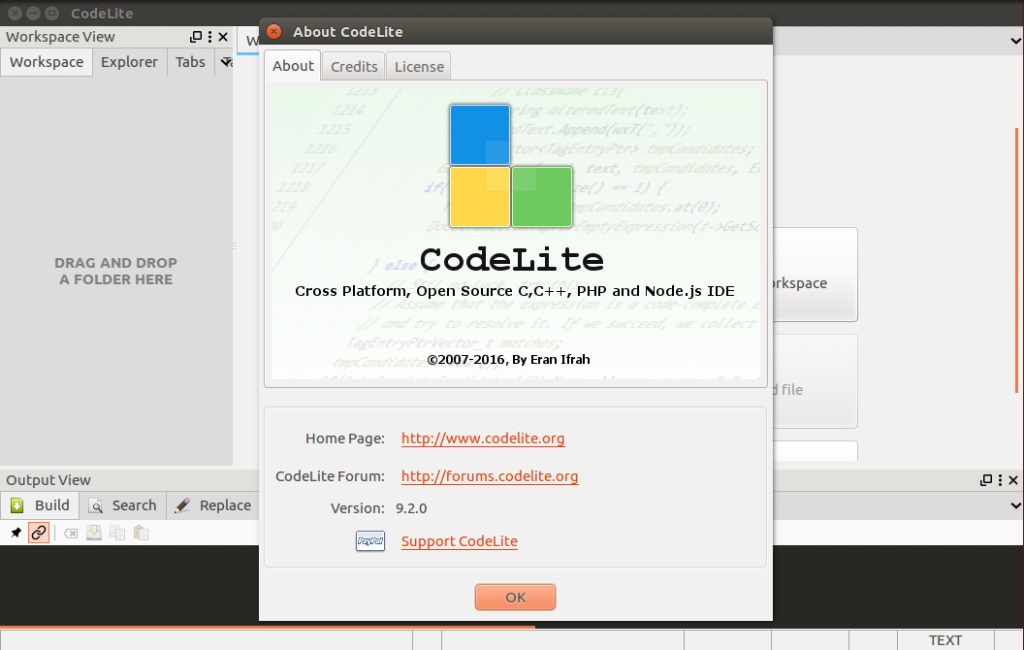The width and height of the screenshot is (1024, 650).
Task: Close the Output View pane
Action: (x=1014, y=480)
